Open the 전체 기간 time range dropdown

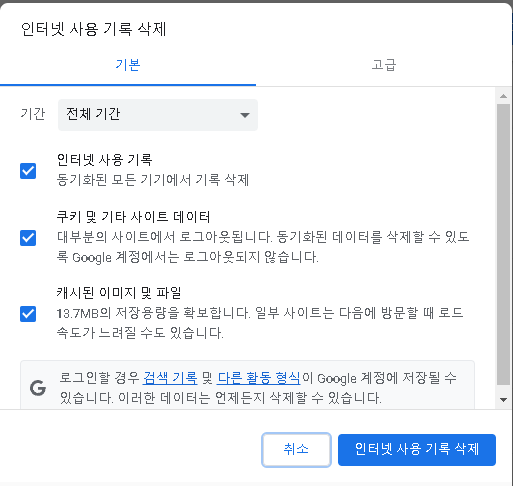pos(158,115)
